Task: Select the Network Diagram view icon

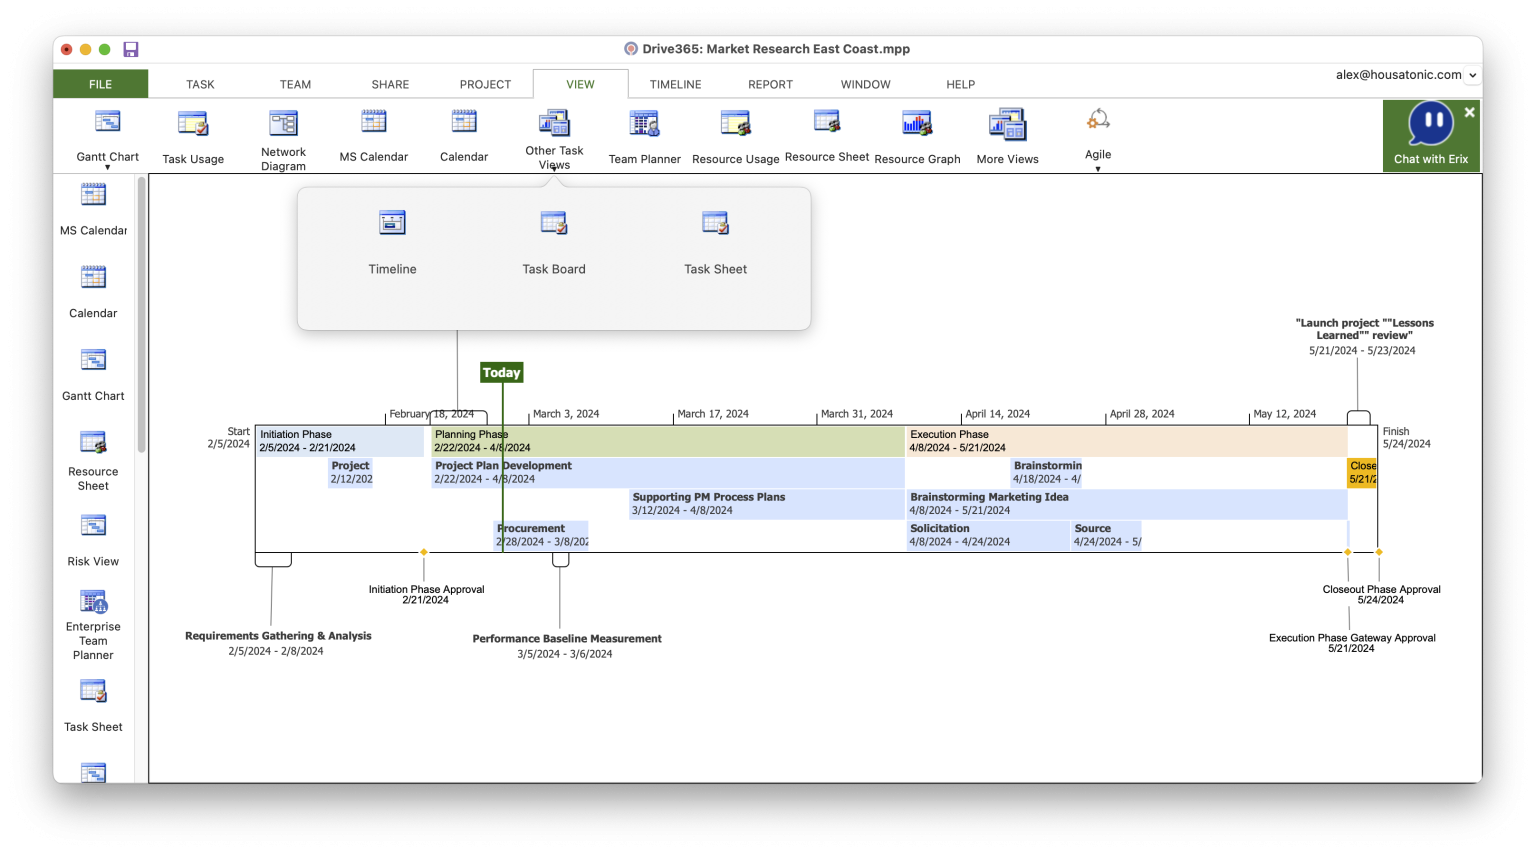Action: click(x=283, y=136)
